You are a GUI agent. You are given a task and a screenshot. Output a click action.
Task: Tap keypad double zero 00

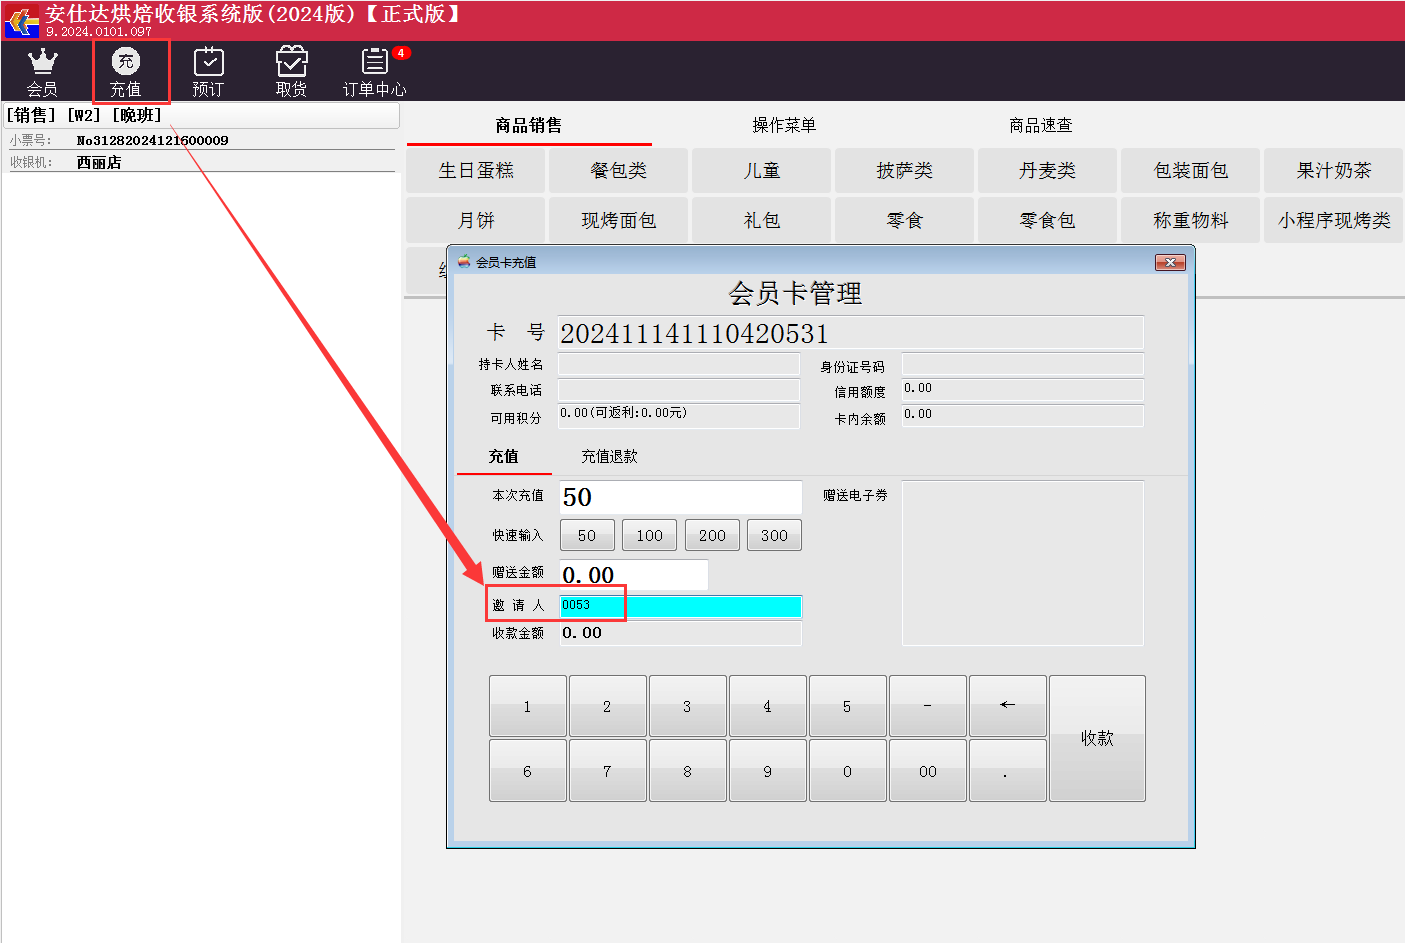pyautogui.click(x=928, y=771)
